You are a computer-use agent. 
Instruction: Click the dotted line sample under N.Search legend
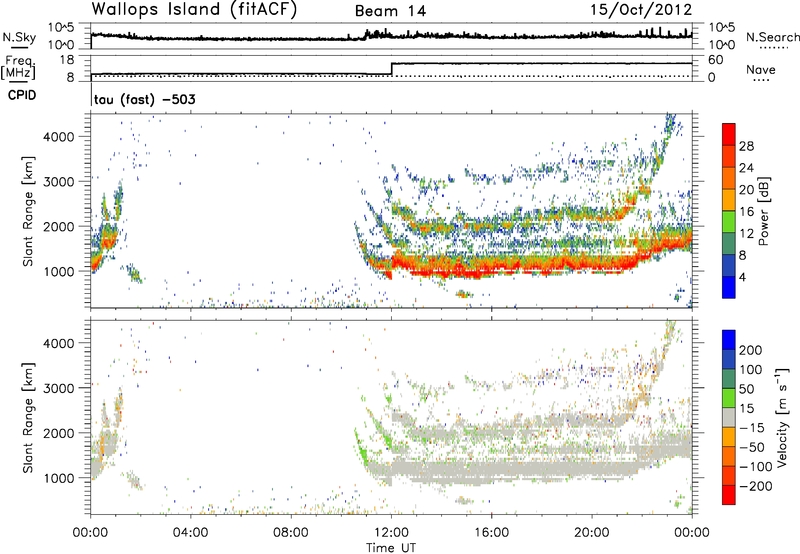click(774, 48)
